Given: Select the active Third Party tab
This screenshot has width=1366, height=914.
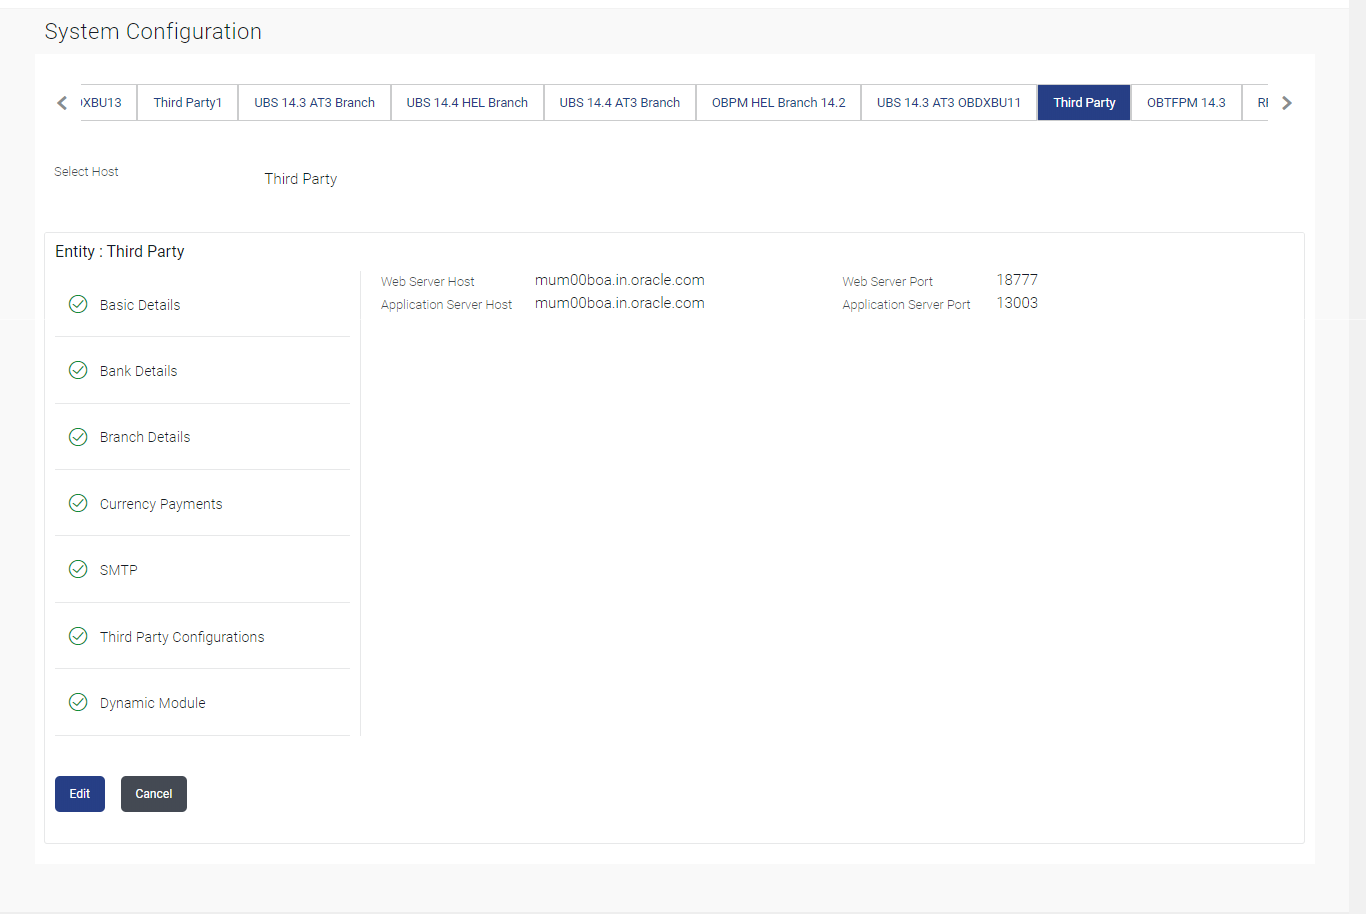Looking at the screenshot, I should click(x=1084, y=102).
